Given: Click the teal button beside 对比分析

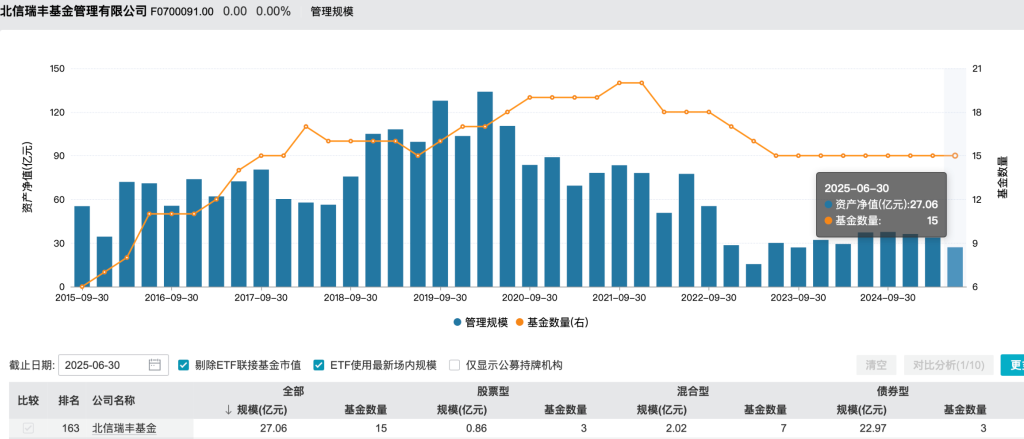Looking at the screenshot, I should click(x=1012, y=365).
